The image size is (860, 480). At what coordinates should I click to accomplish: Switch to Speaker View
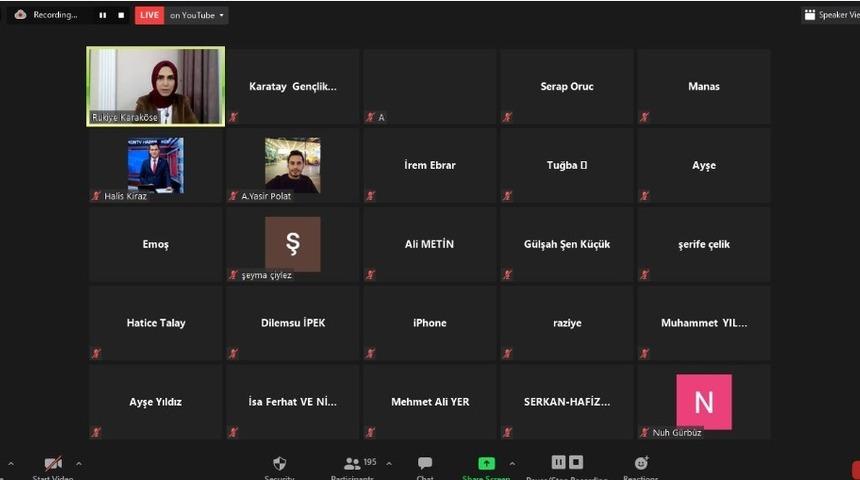pyautogui.click(x=830, y=15)
